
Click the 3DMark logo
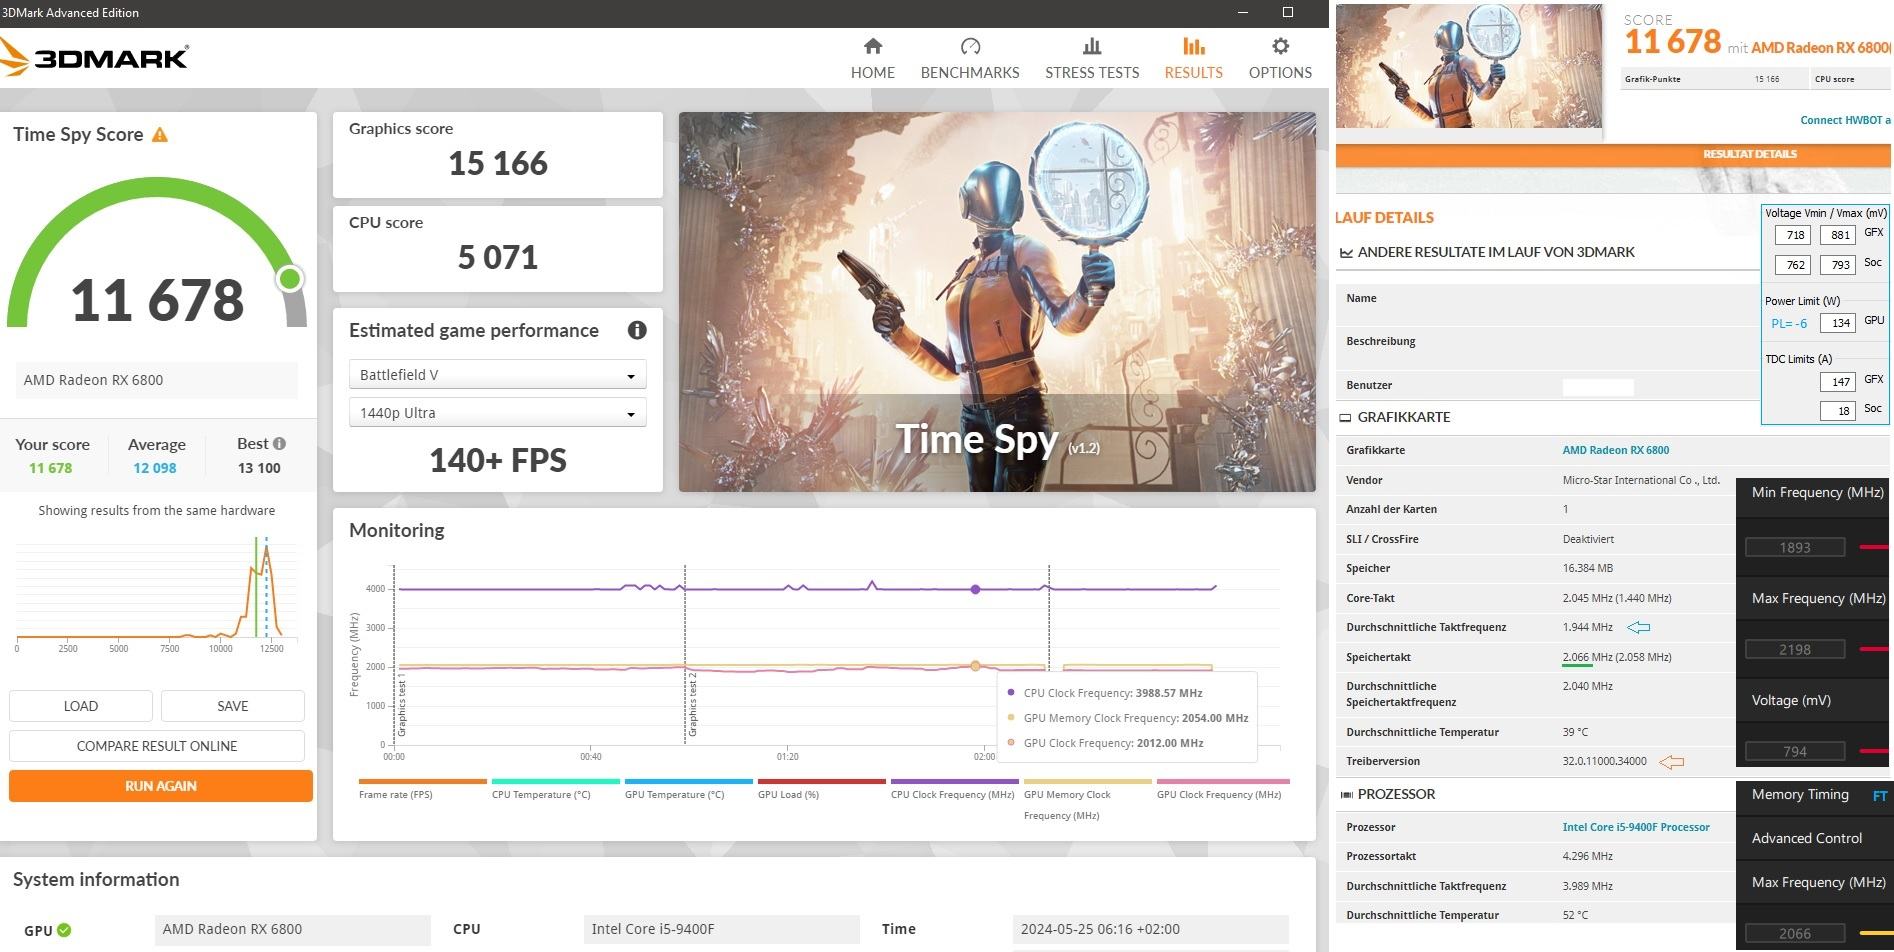(x=94, y=58)
